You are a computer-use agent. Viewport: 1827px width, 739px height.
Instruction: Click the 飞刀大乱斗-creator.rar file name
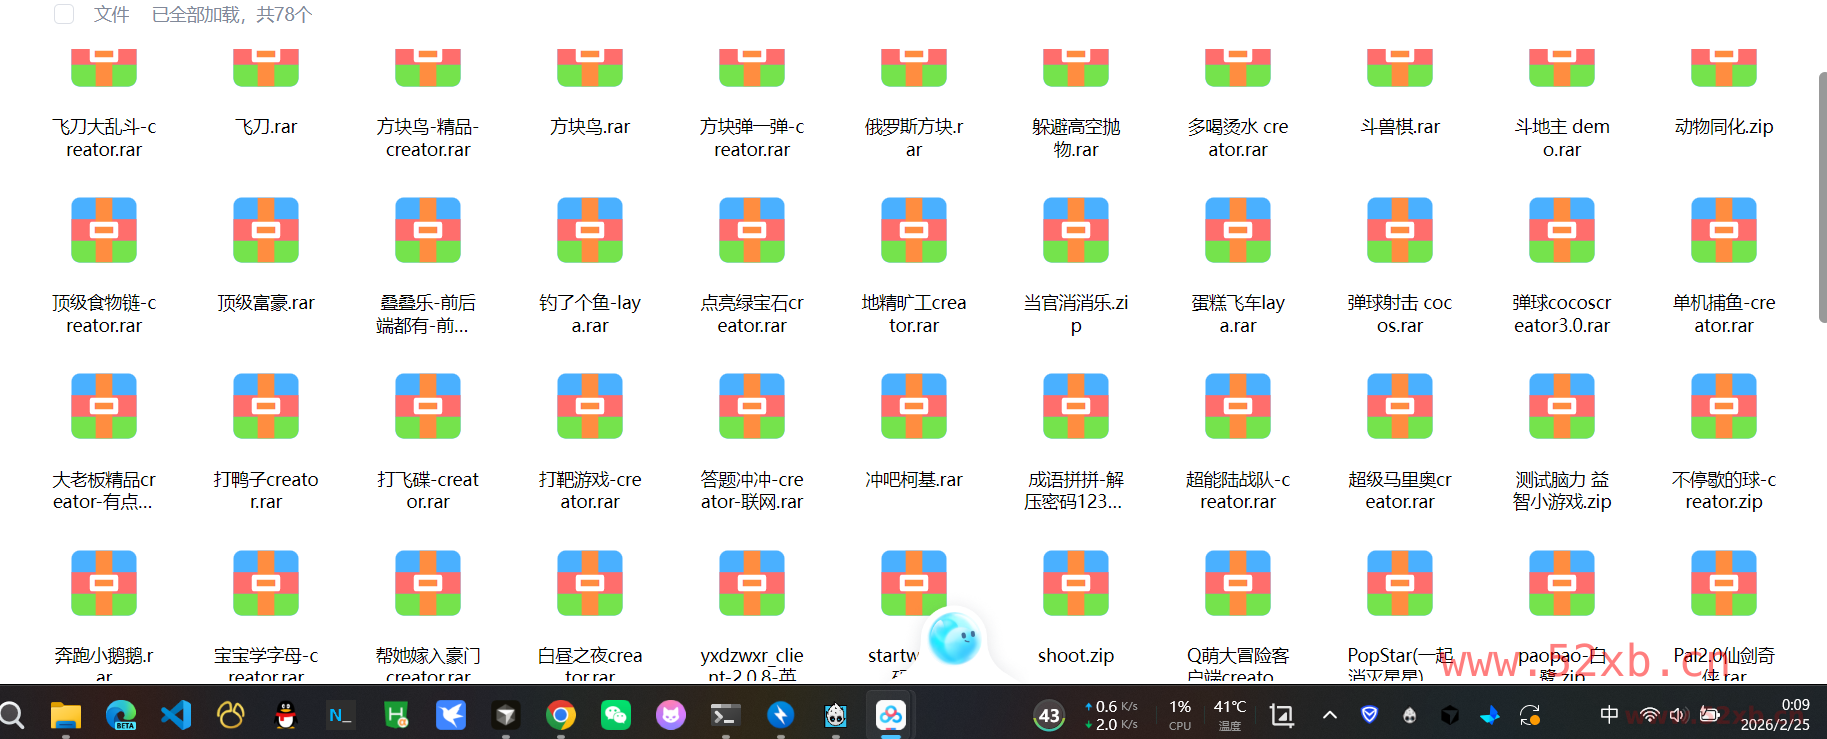click(x=104, y=138)
